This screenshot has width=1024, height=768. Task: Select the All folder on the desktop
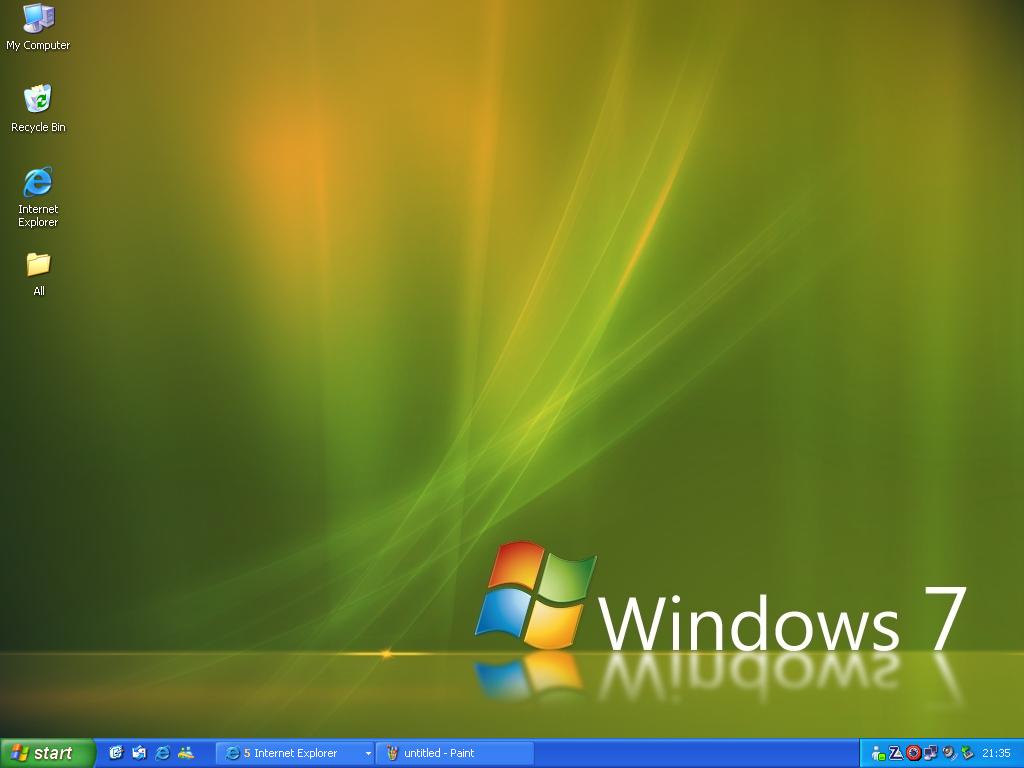pos(39,274)
